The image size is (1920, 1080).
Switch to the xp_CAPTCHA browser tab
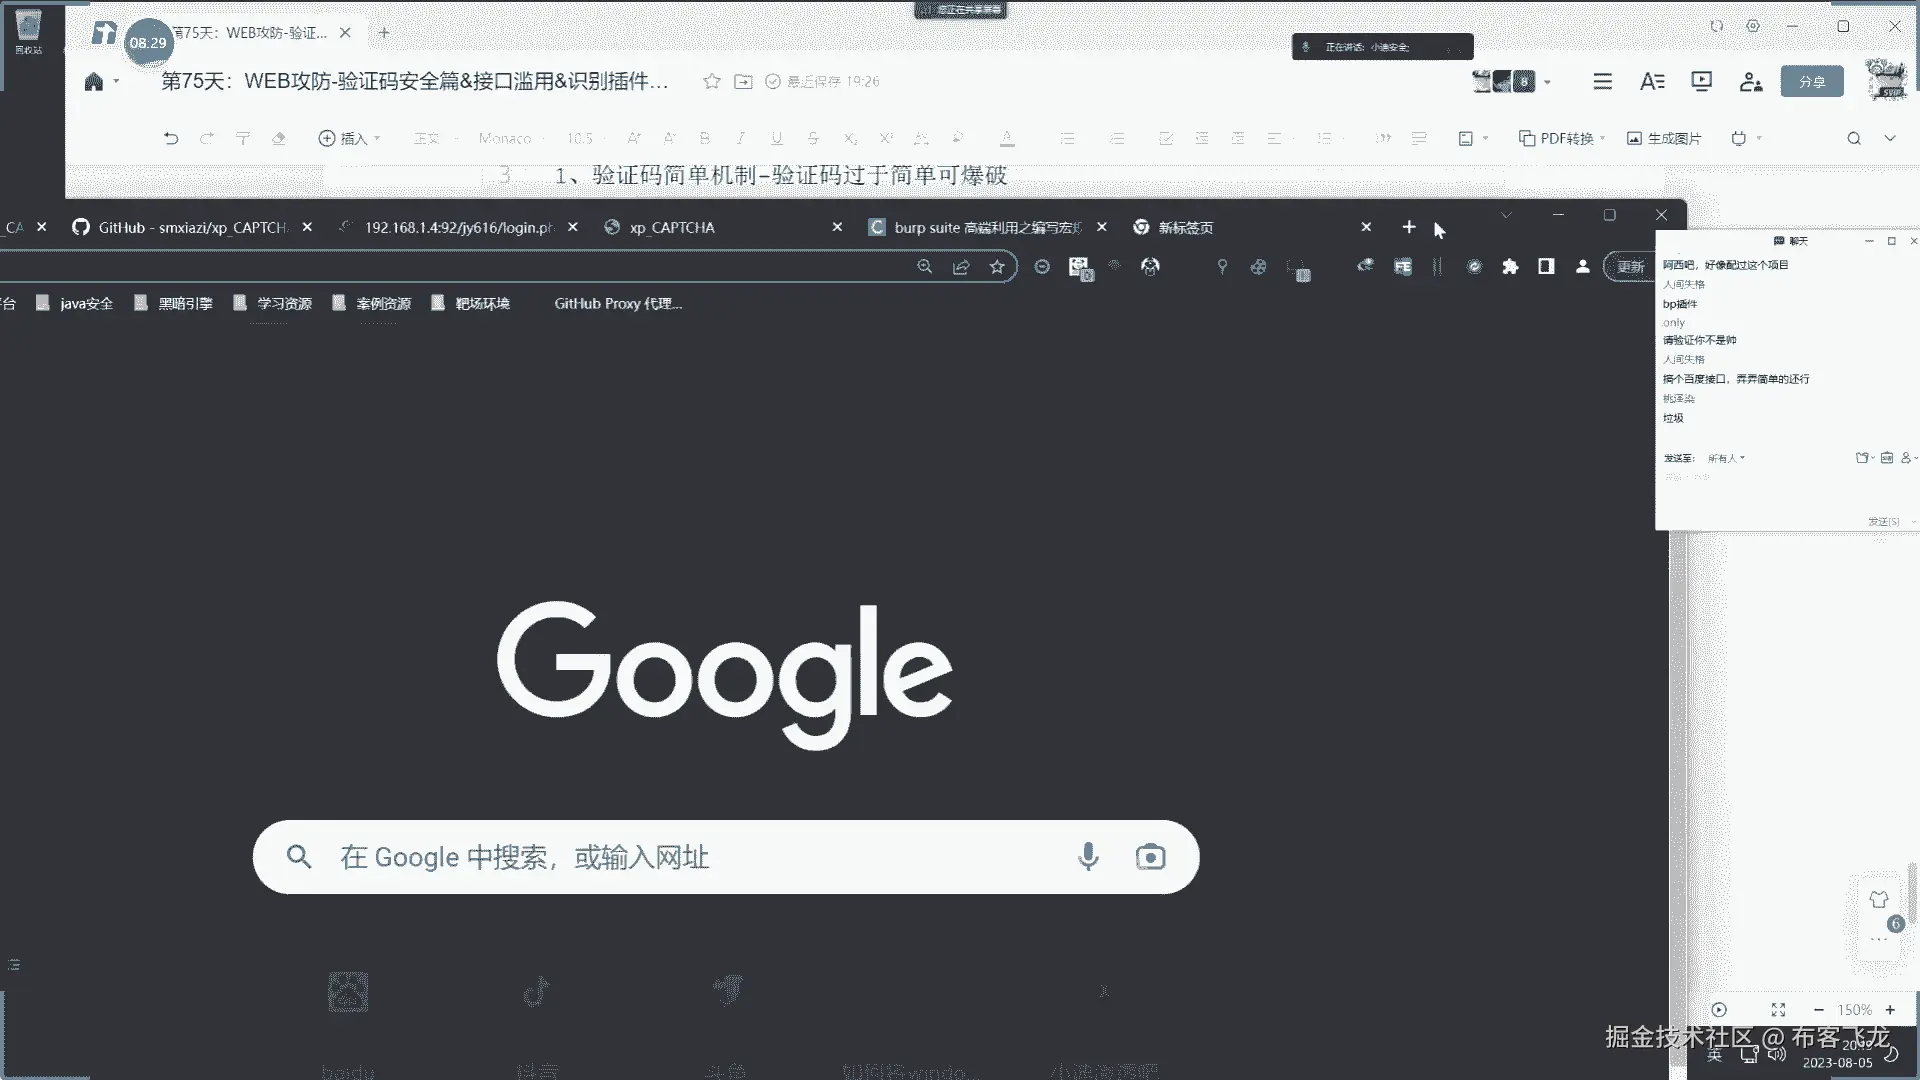(x=672, y=227)
